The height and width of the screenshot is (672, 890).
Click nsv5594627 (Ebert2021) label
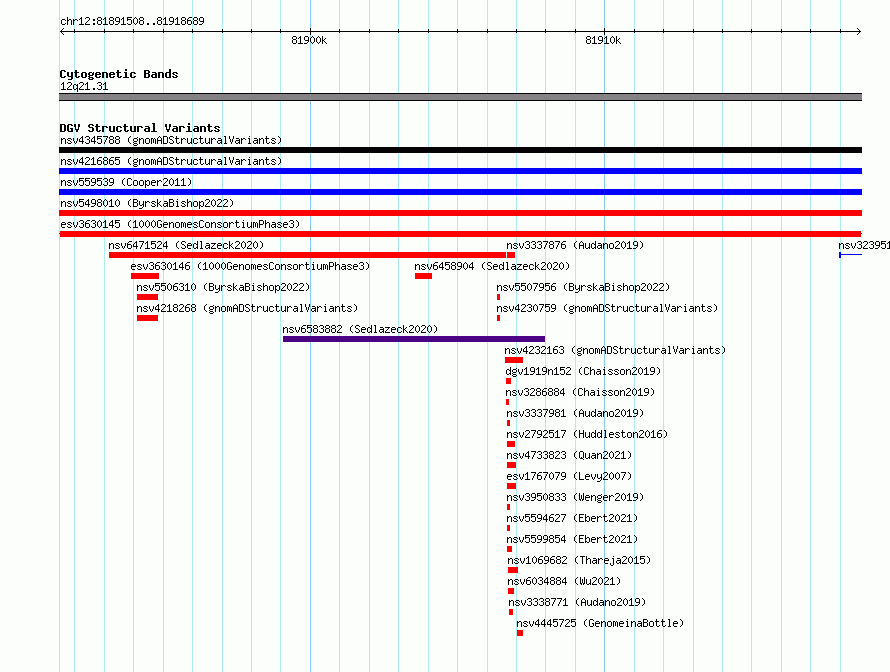tap(572, 518)
